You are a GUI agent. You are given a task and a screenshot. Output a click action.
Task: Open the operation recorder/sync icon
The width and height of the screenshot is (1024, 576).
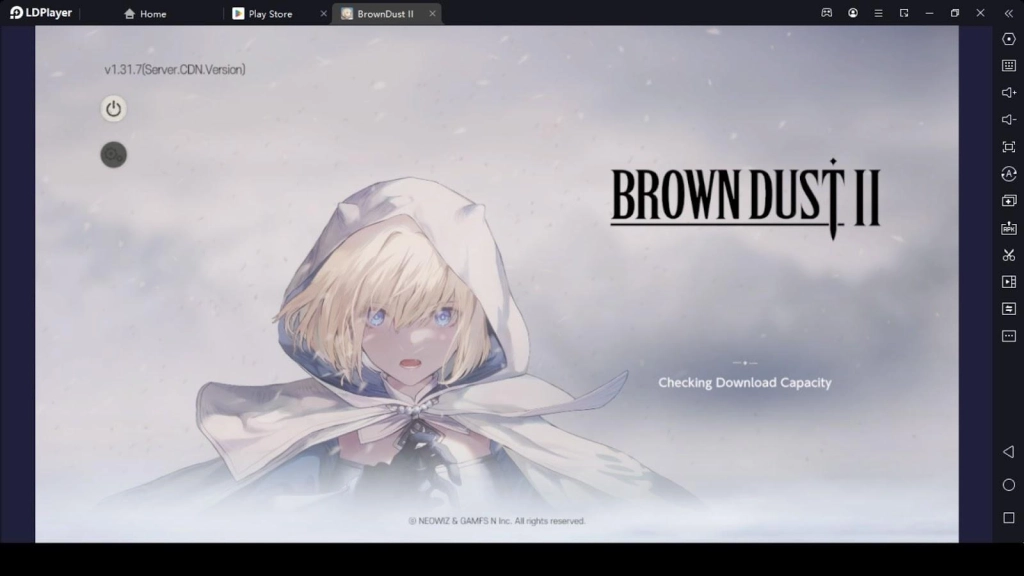(x=1009, y=174)
